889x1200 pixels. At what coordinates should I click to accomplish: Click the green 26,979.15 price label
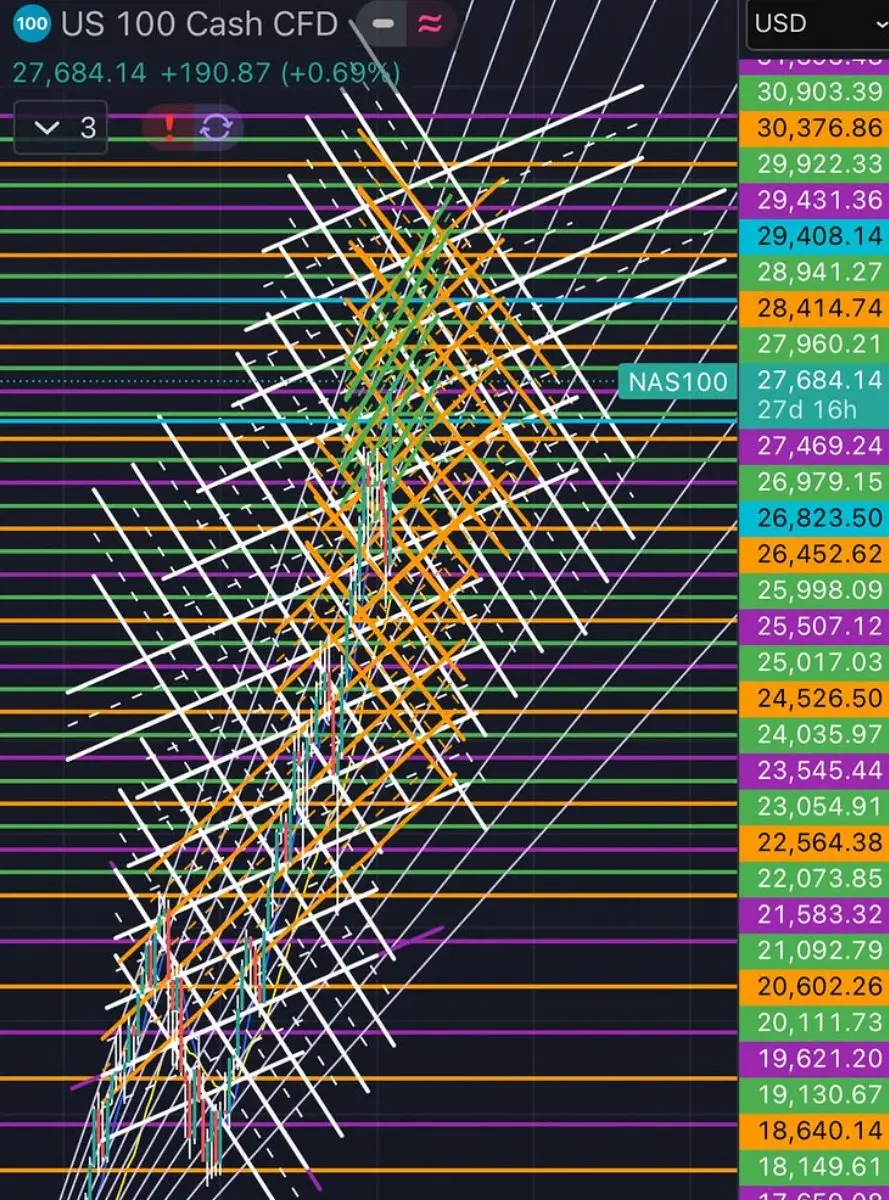pos(813,481)
